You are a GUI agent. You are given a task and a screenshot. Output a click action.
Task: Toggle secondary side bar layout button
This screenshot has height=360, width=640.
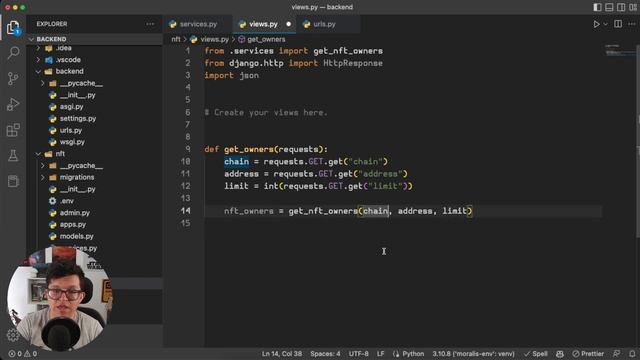(621, 7)
